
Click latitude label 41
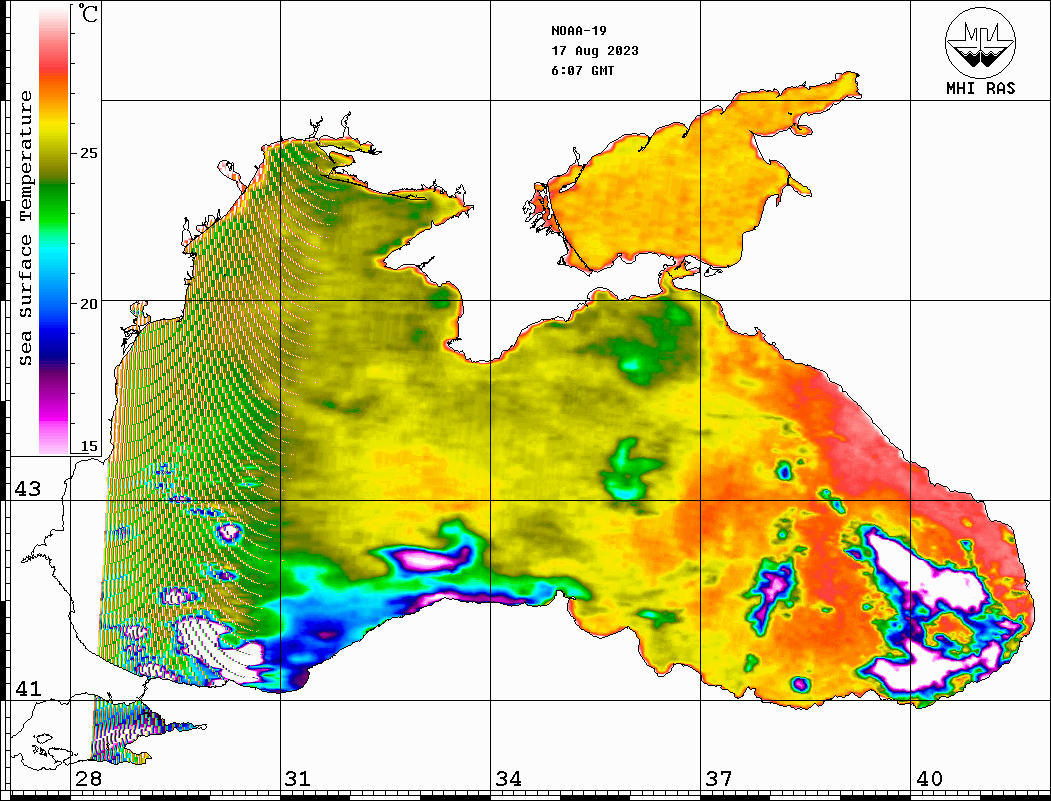(28, 688)
